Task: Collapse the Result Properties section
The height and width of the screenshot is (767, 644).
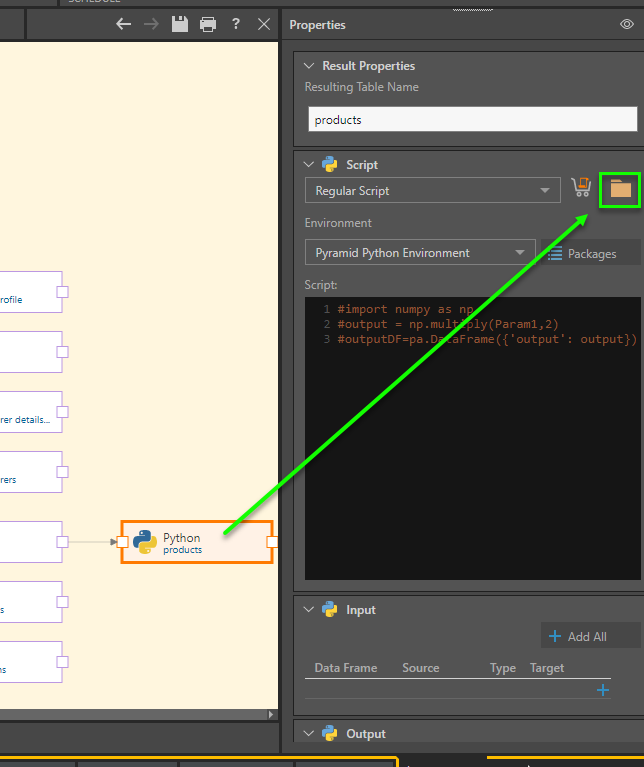Action: 308,66
